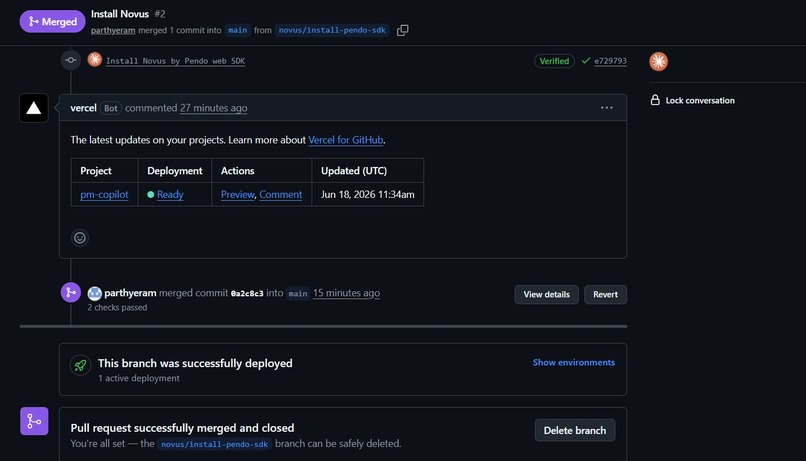The width and height of the screenshot is (806, 461).
Task: Open the Vercel bot avatar
Action: pos(34,108)
